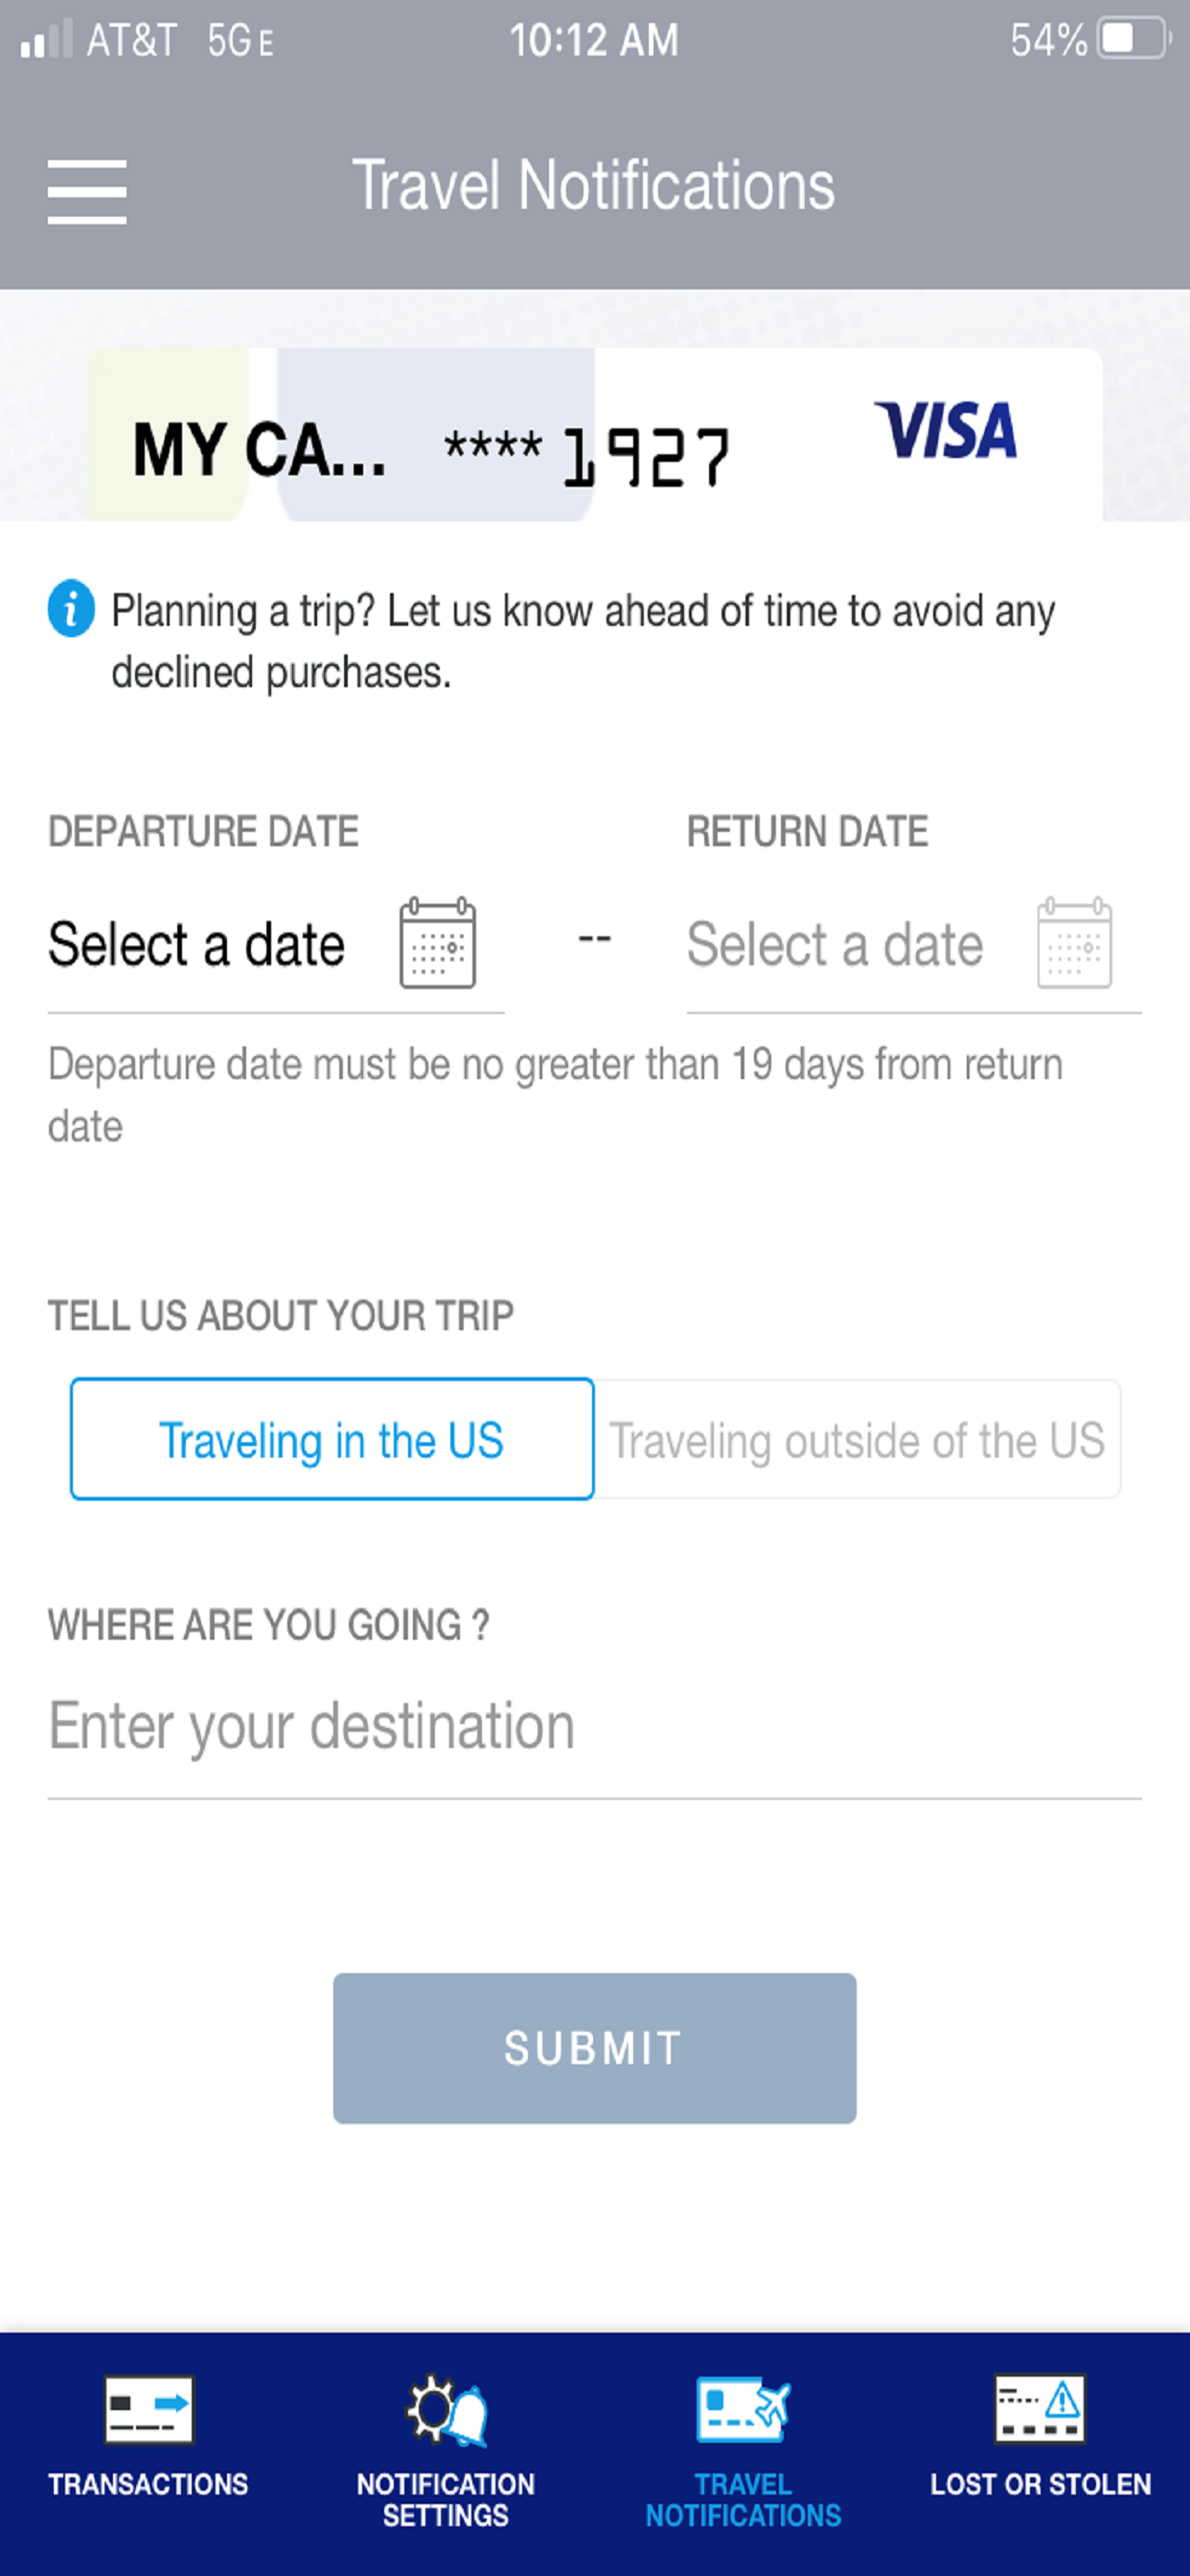Image resolution: width=1190 pixels, height=2576 pixels.
Task: Open the departure date calendar icon
Action: (x=438, y=943)
